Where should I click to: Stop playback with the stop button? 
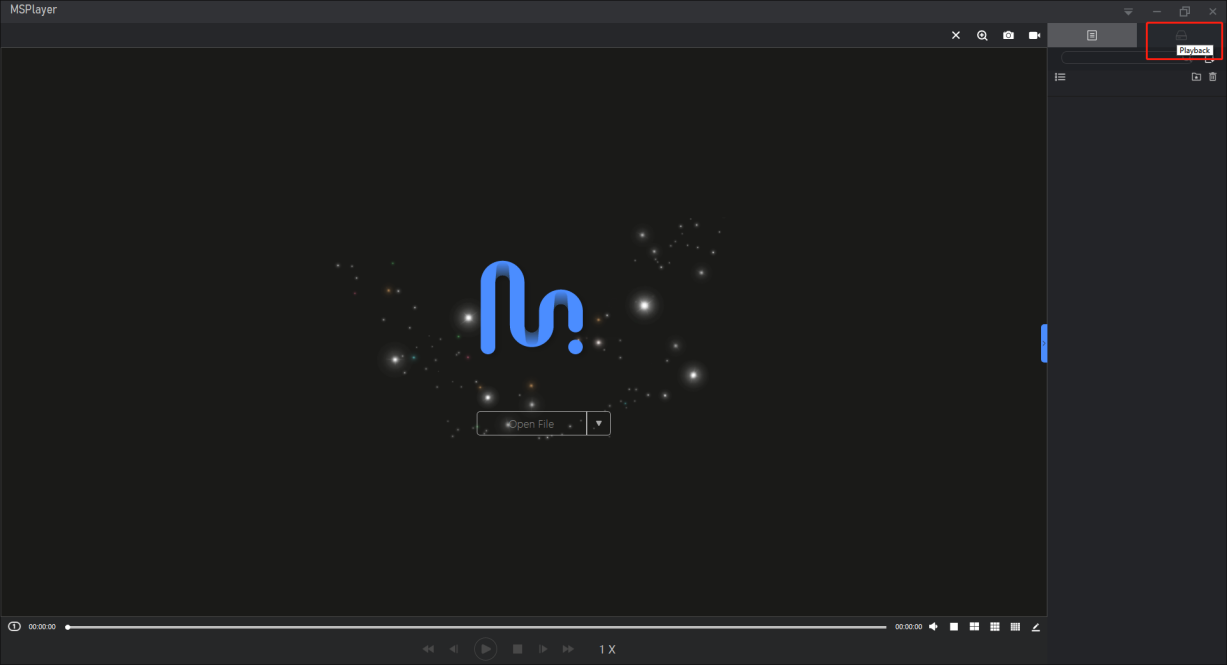(518, 649)
